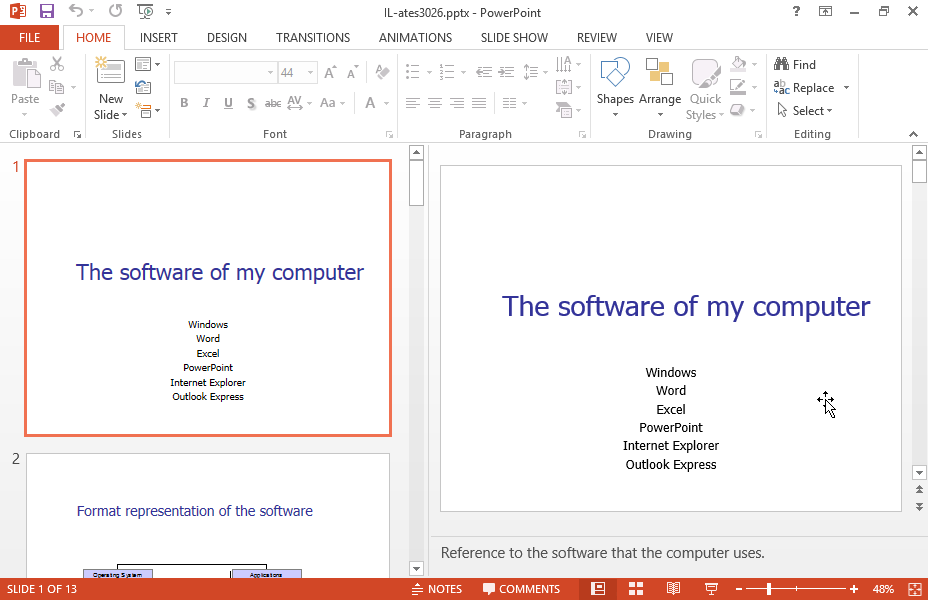928x600 pixels.
Task: Switch to the ANIMATIONS tab
Action: pyautogui.click(x=415, y=37)
